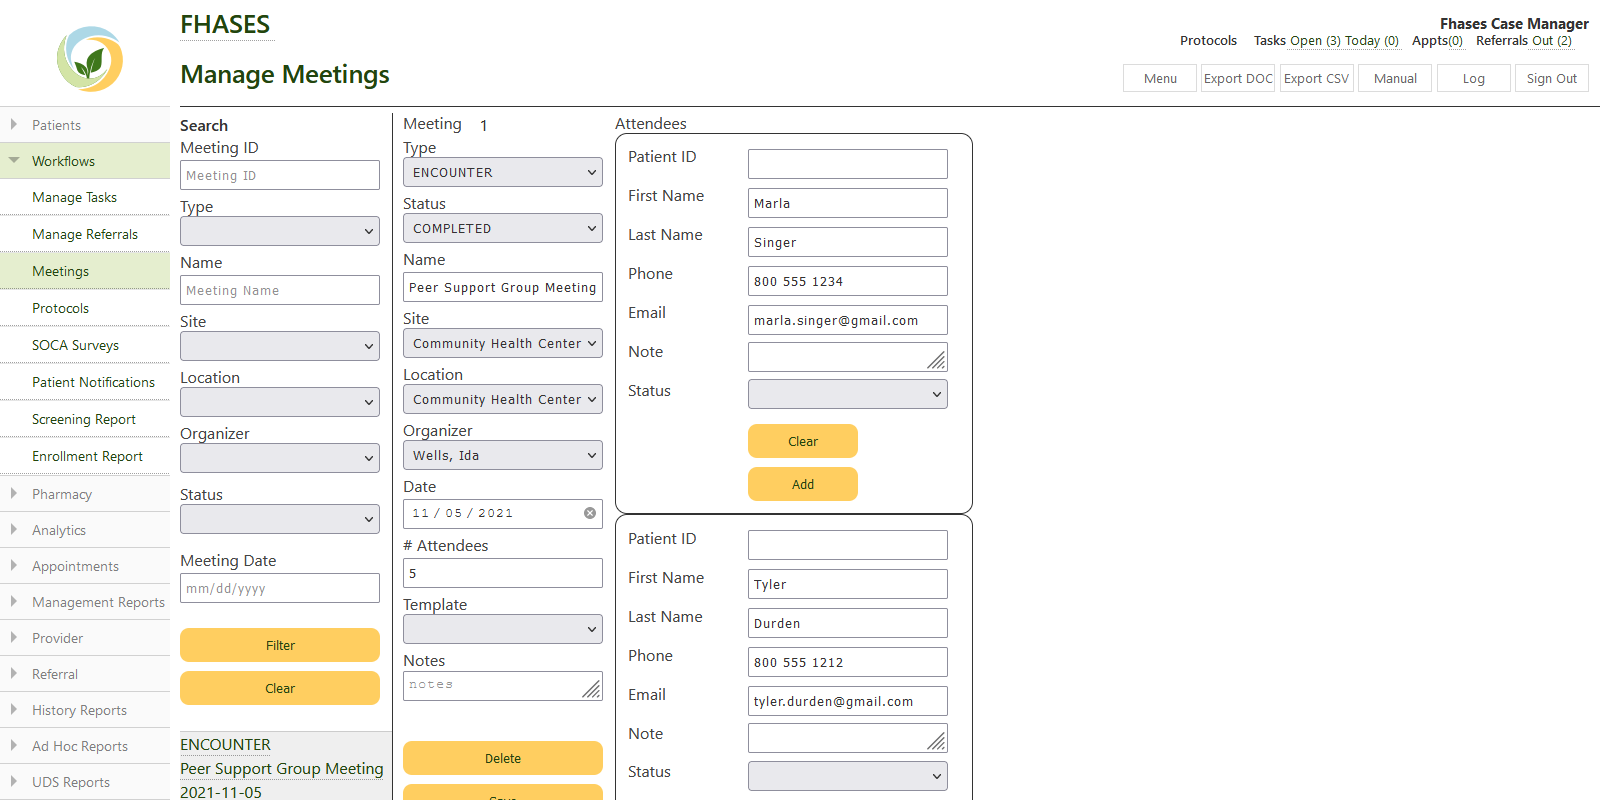Open the Log
This screenshot has height=800, width=1600.
(1473, 78)
